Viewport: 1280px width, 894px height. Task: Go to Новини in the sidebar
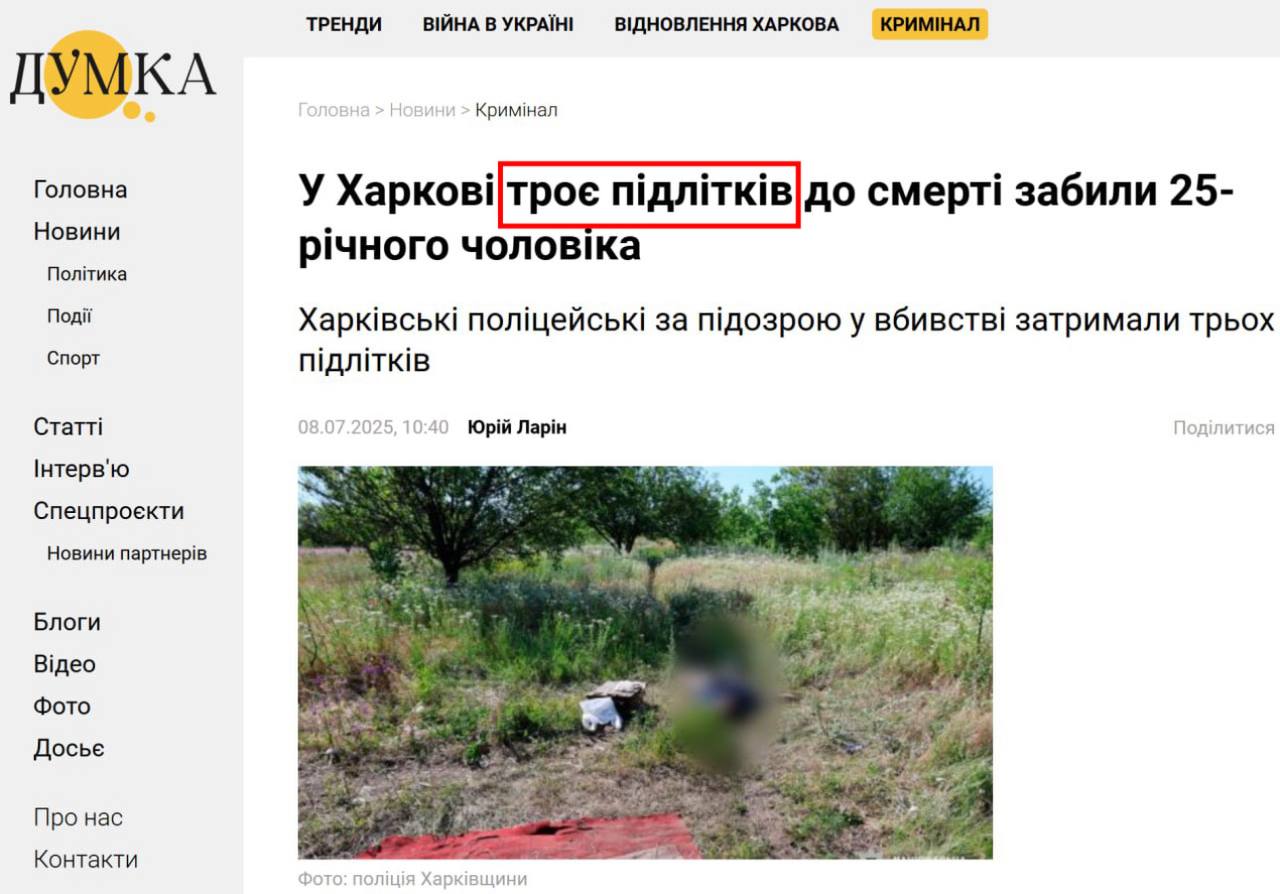pos(77,232)
